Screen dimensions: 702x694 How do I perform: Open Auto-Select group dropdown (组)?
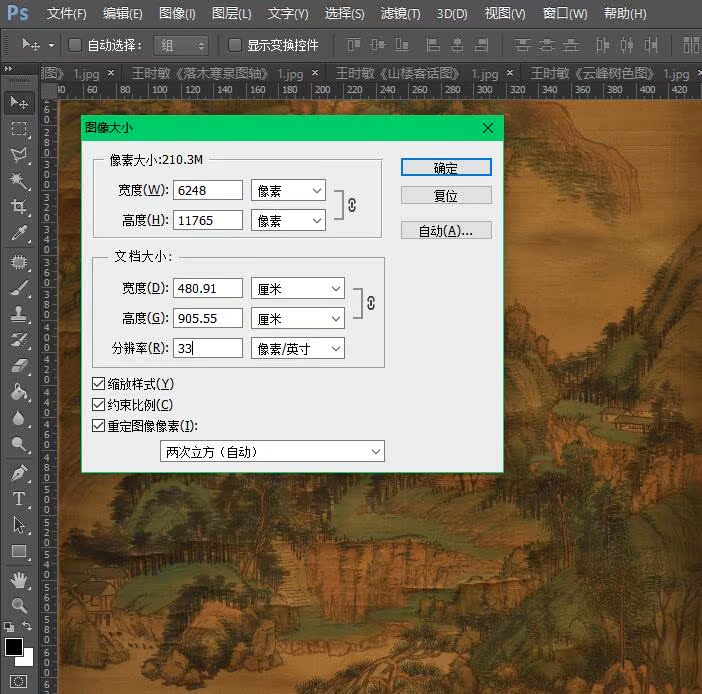click(x=181, y=45)
